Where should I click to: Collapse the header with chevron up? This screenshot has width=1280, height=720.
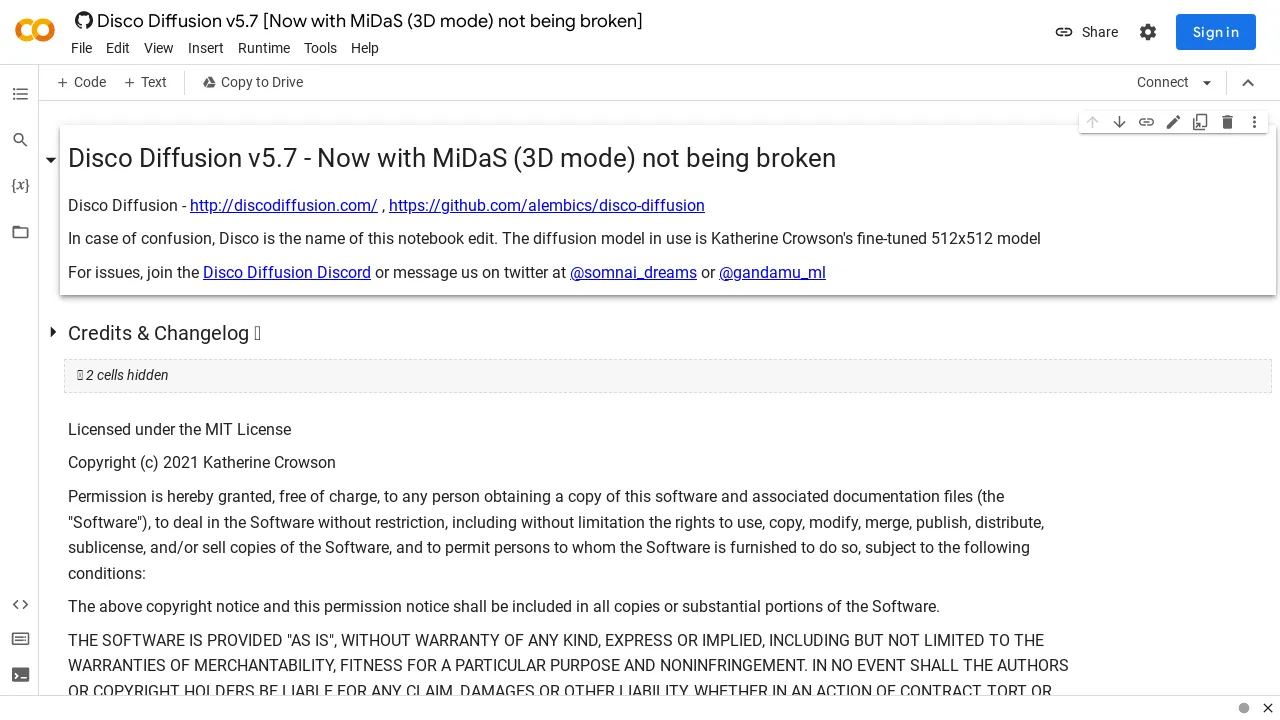(1248, 83)
